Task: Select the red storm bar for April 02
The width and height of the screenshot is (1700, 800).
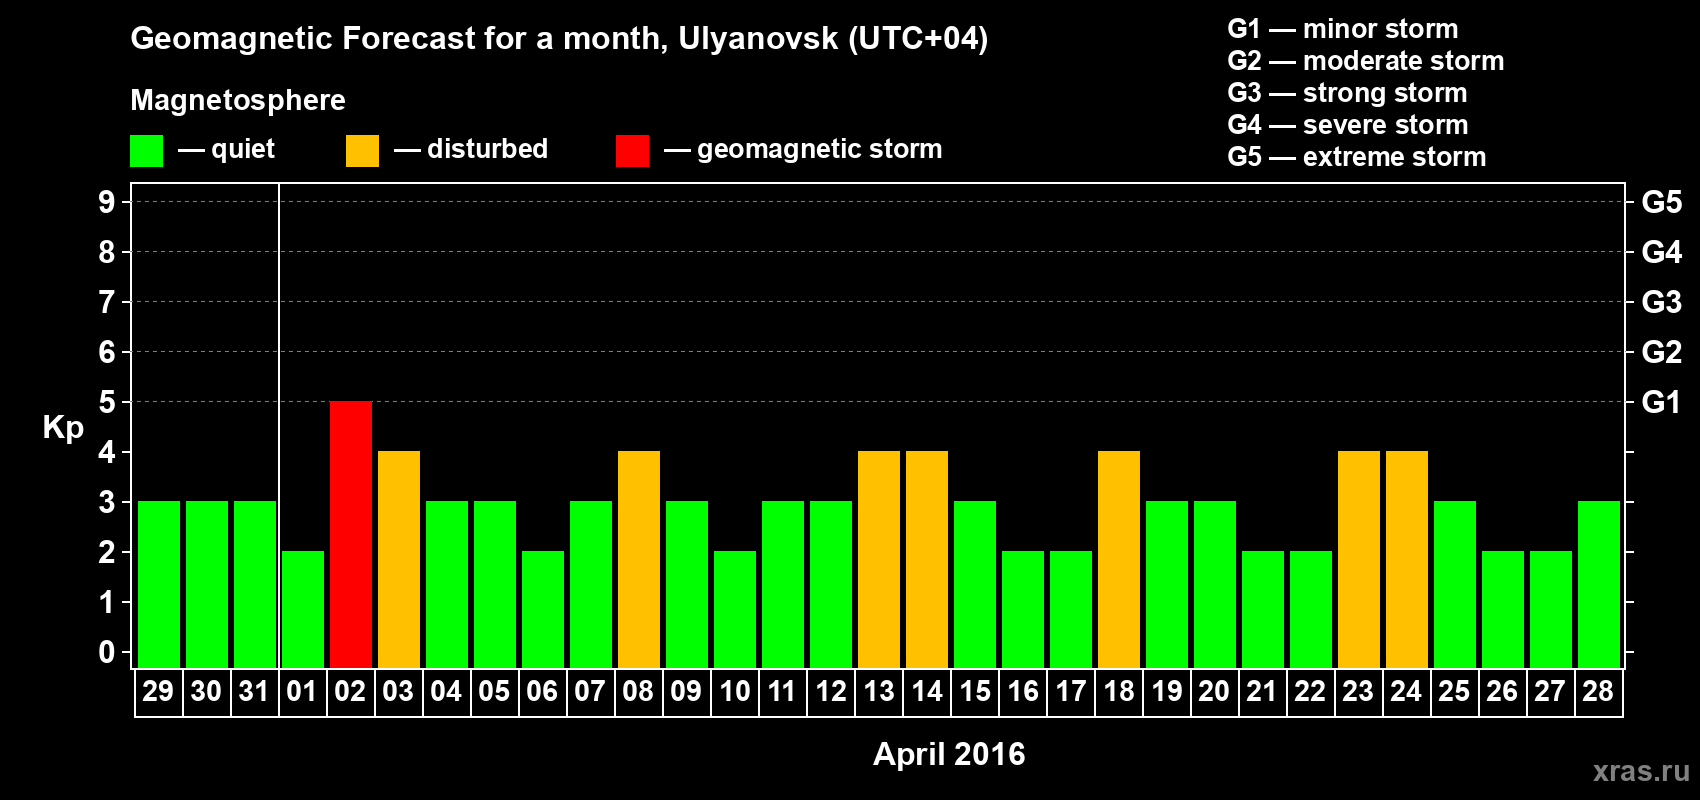Action: click(x=351, y=534)
